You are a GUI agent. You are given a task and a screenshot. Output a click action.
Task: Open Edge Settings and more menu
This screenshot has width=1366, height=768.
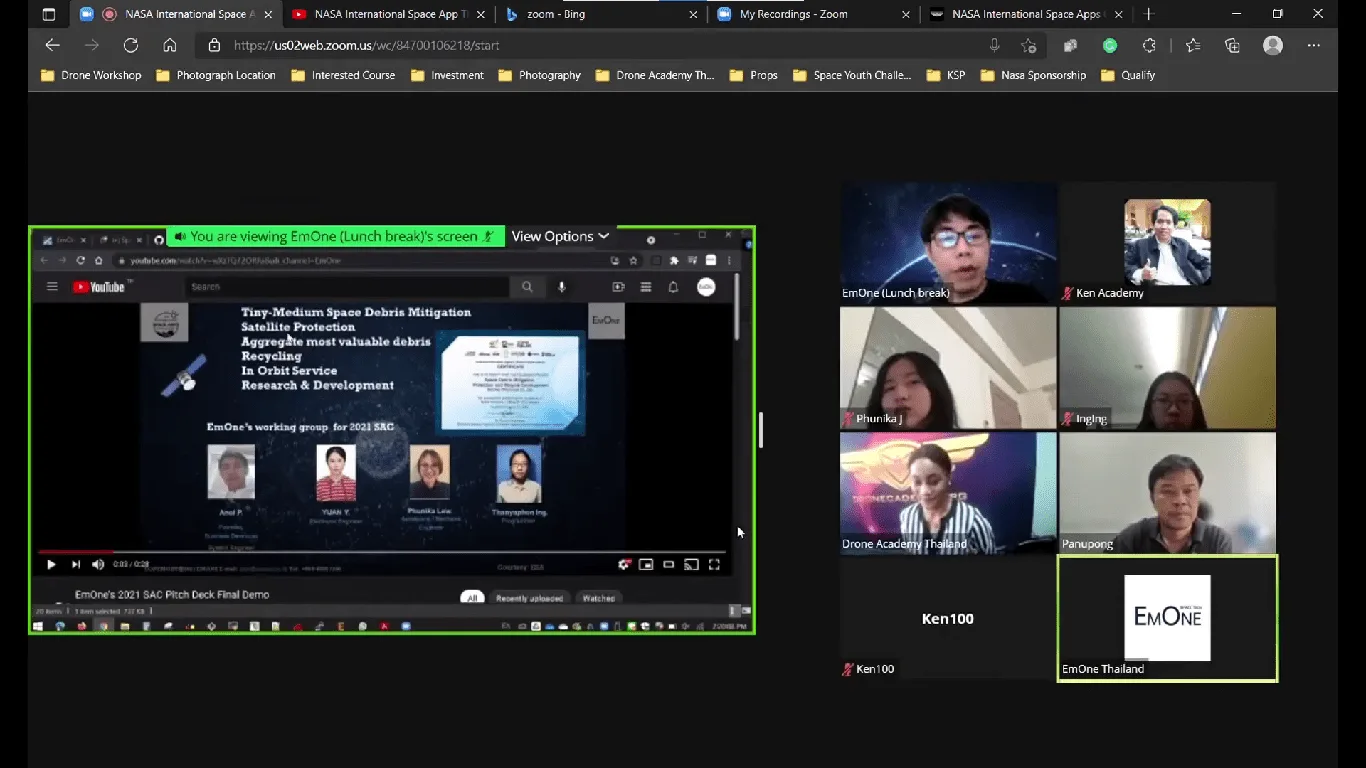click(x=1314, y=45)
